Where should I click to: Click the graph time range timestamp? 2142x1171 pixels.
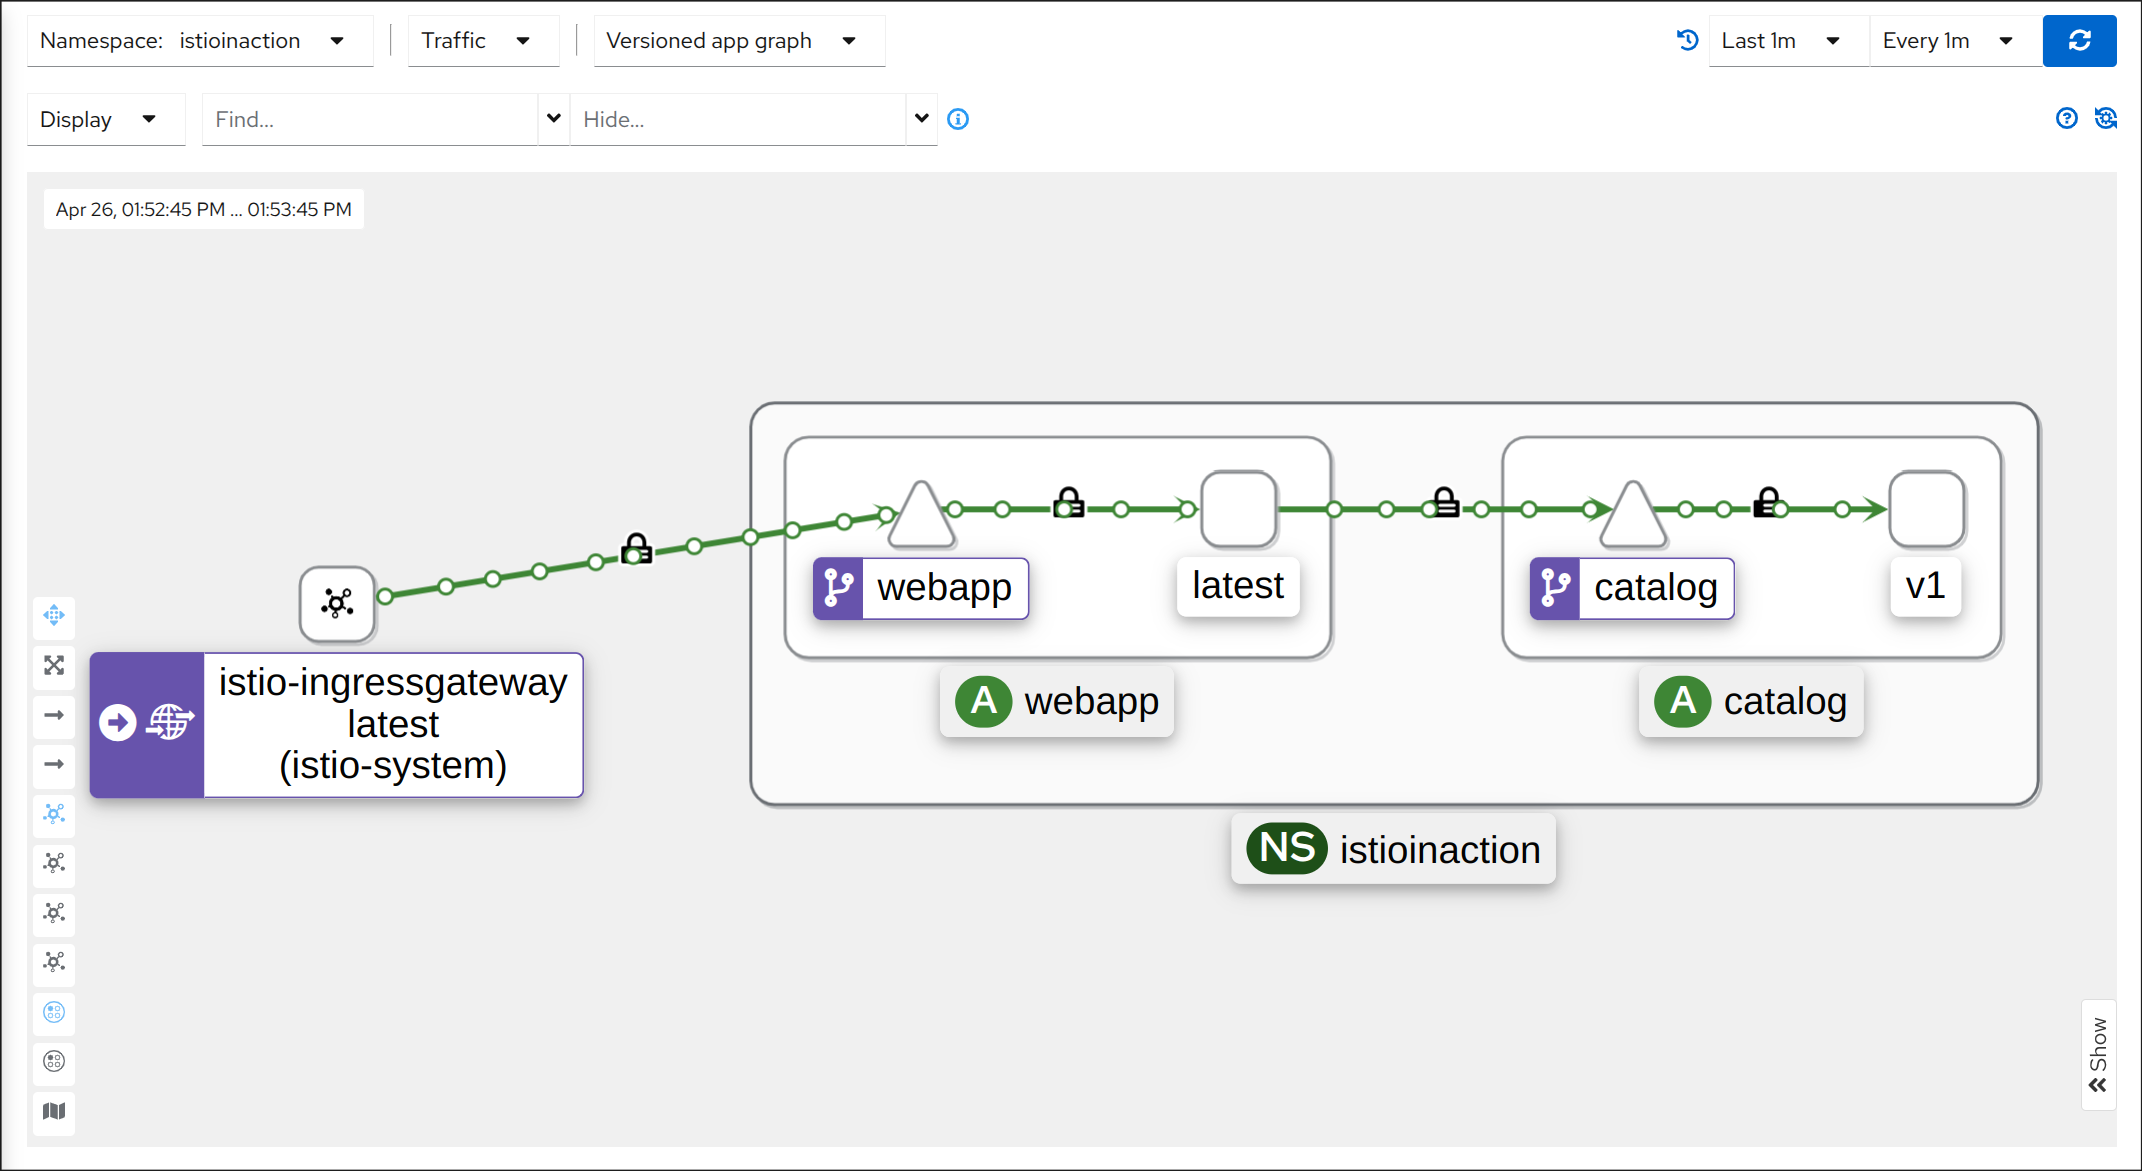coord(204,209)
